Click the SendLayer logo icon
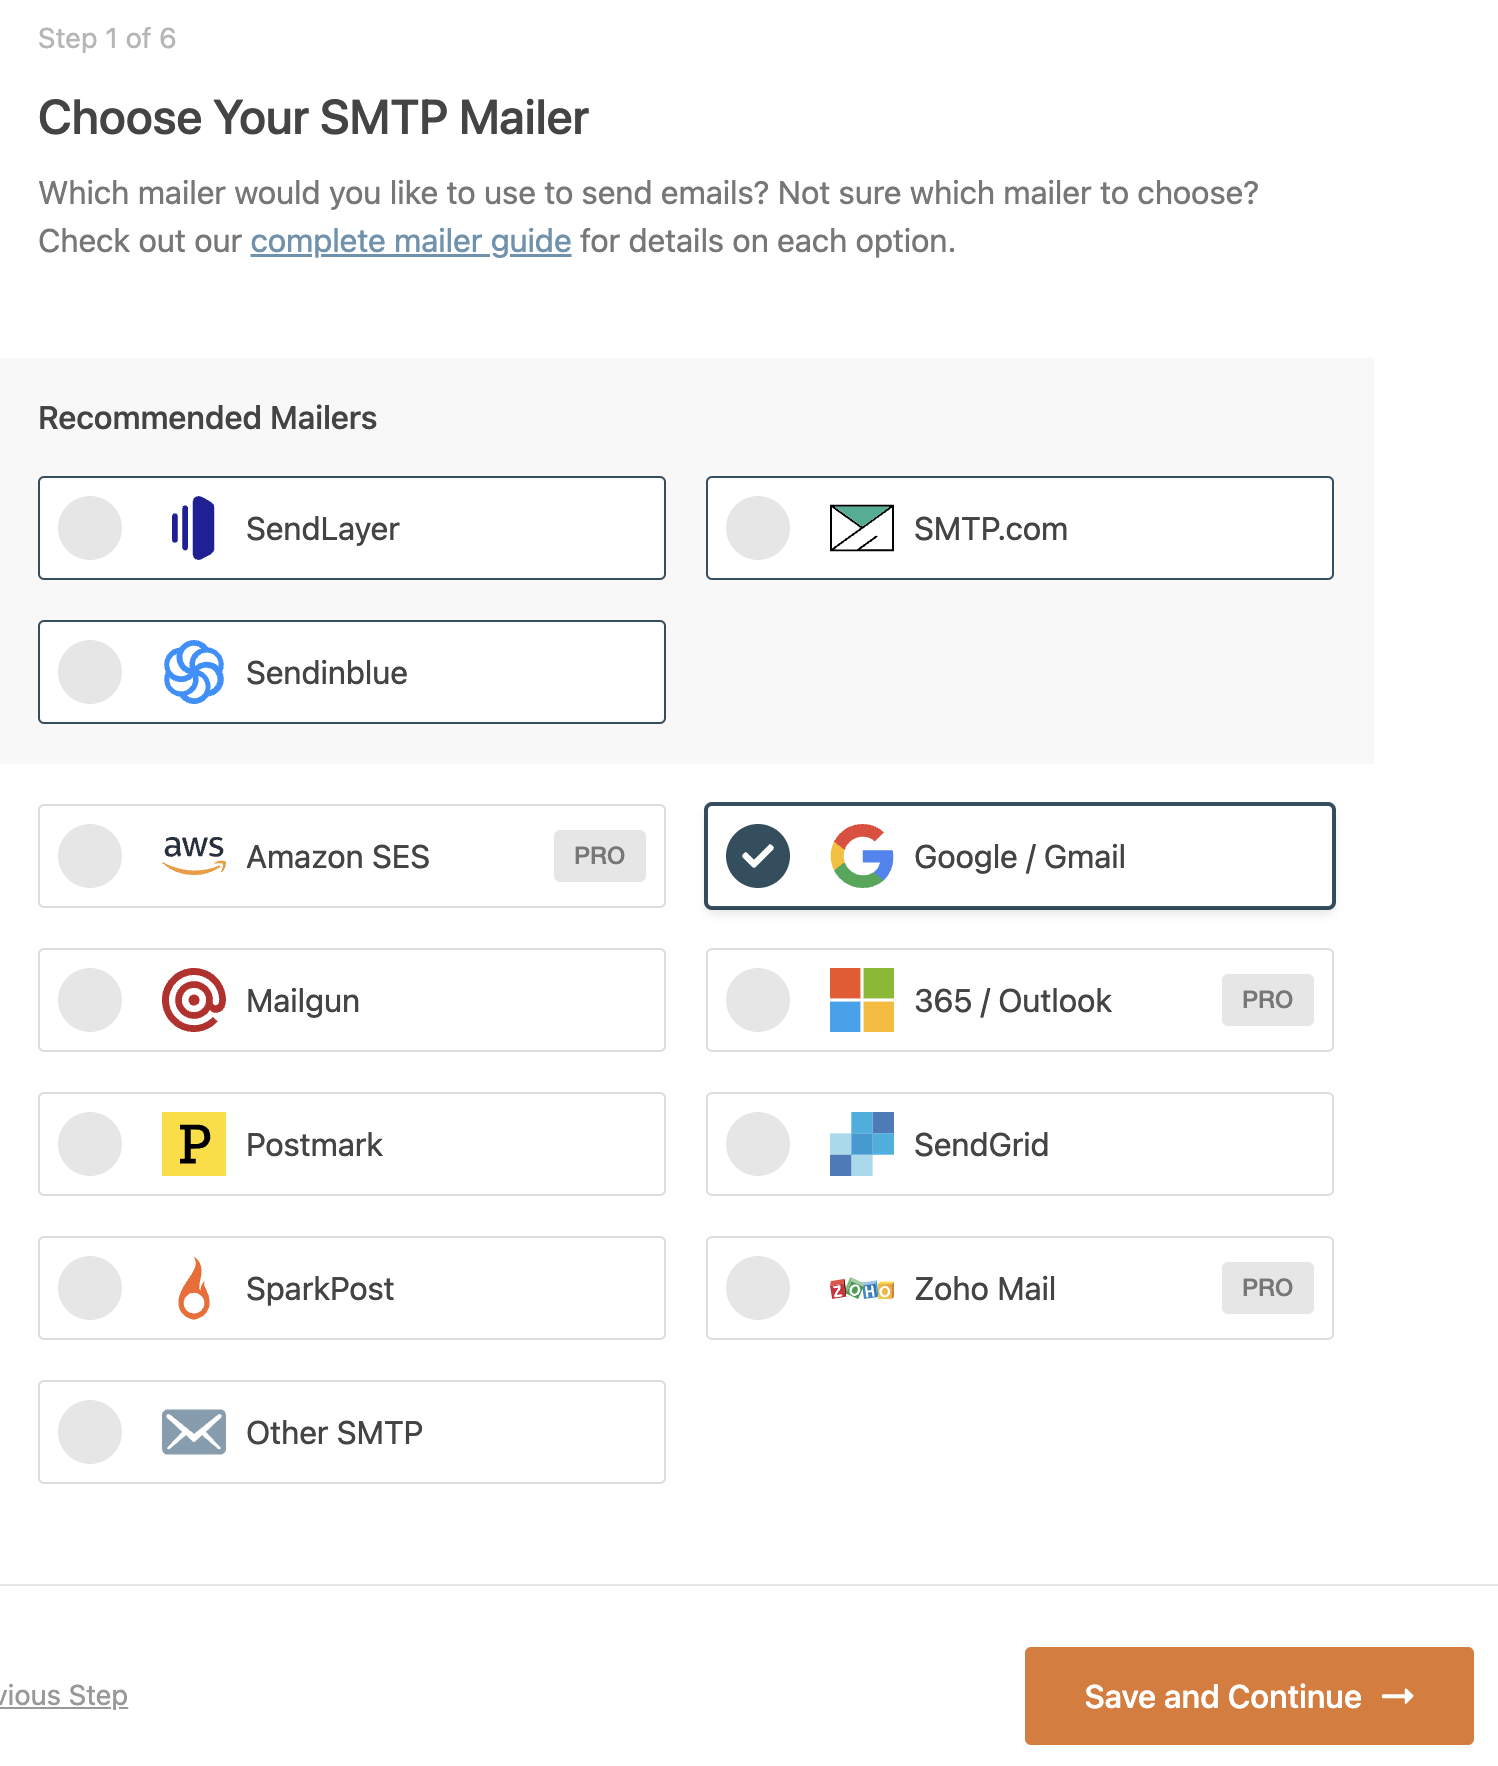 [x=193, y=528]
